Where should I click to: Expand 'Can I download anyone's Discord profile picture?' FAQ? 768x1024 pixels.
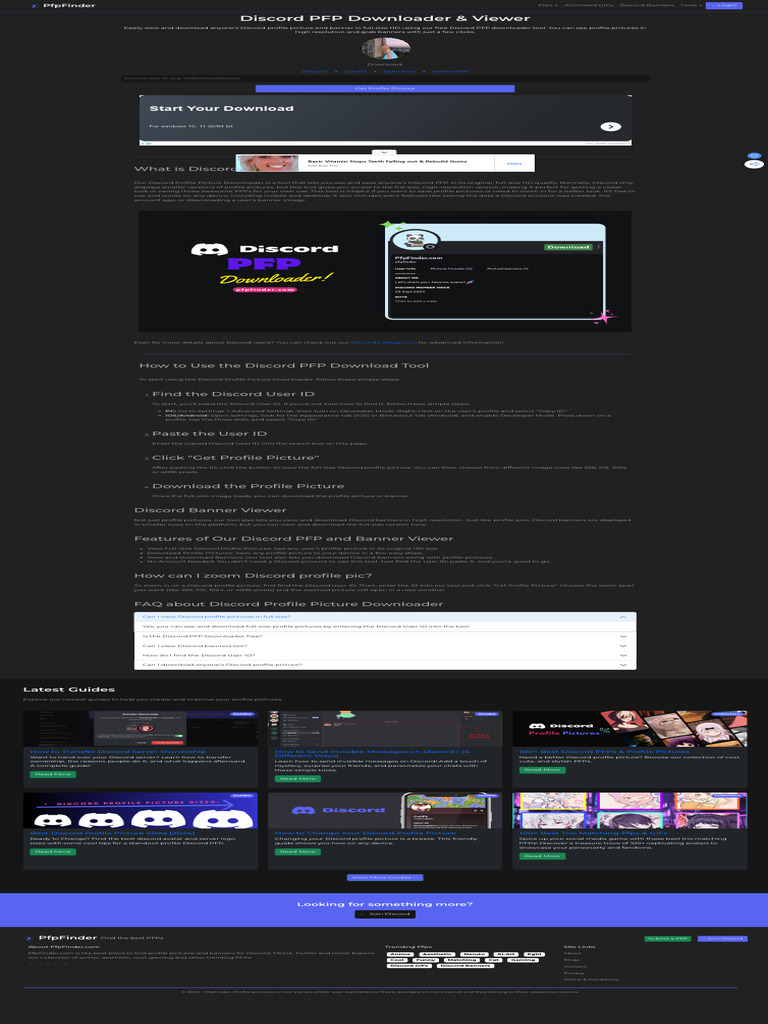385,665
